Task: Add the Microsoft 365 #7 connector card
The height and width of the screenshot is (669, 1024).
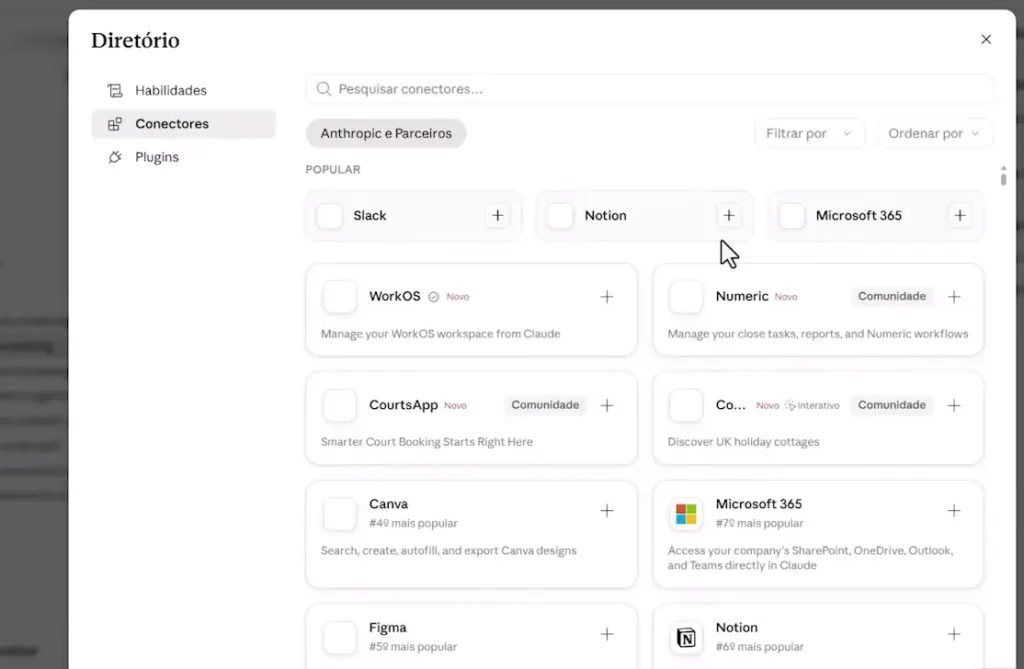Action: (954, 510)
